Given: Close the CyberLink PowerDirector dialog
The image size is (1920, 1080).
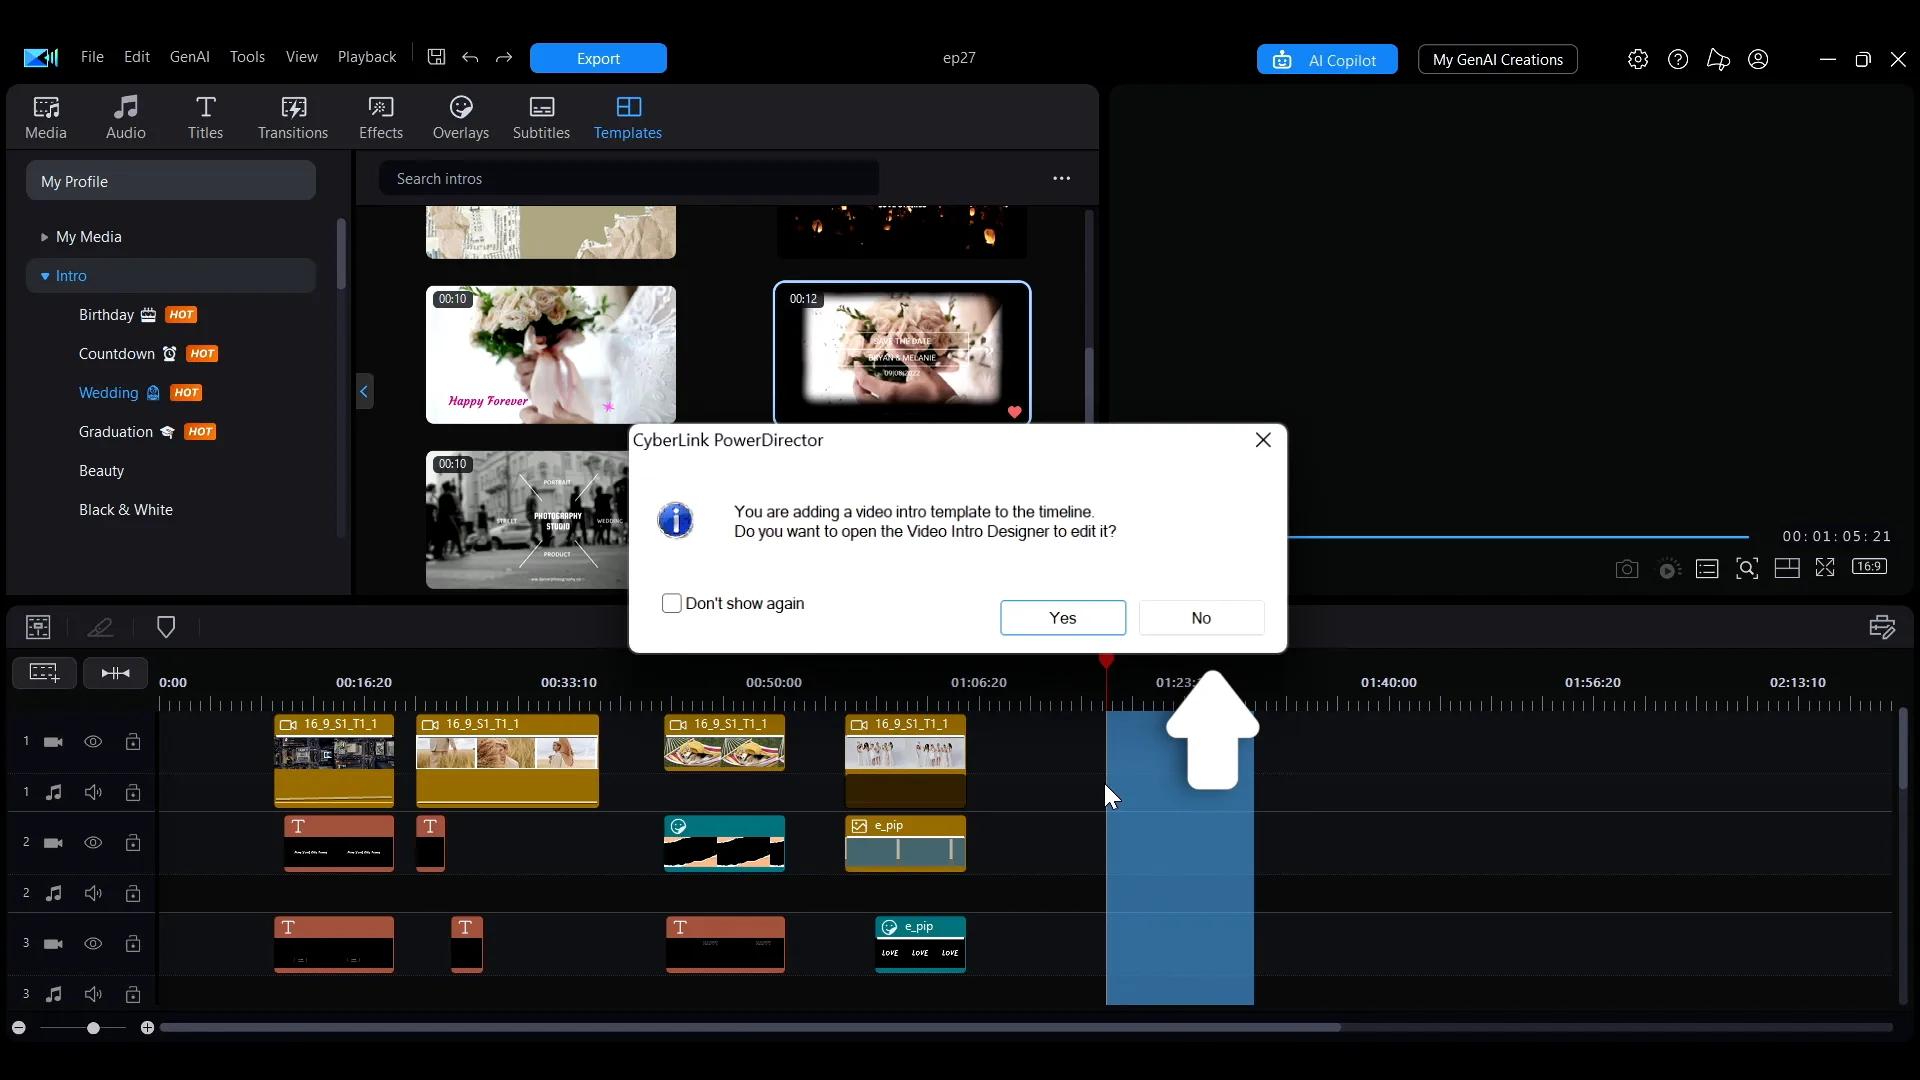Looking at the screenshot, I should tap(1263, 440).
